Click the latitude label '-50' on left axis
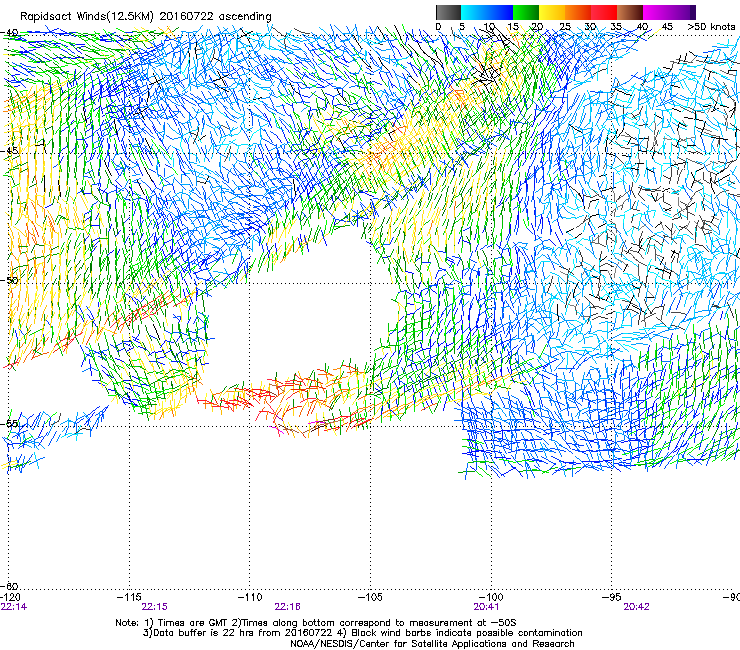740x650 pixels. coord(9,280)
